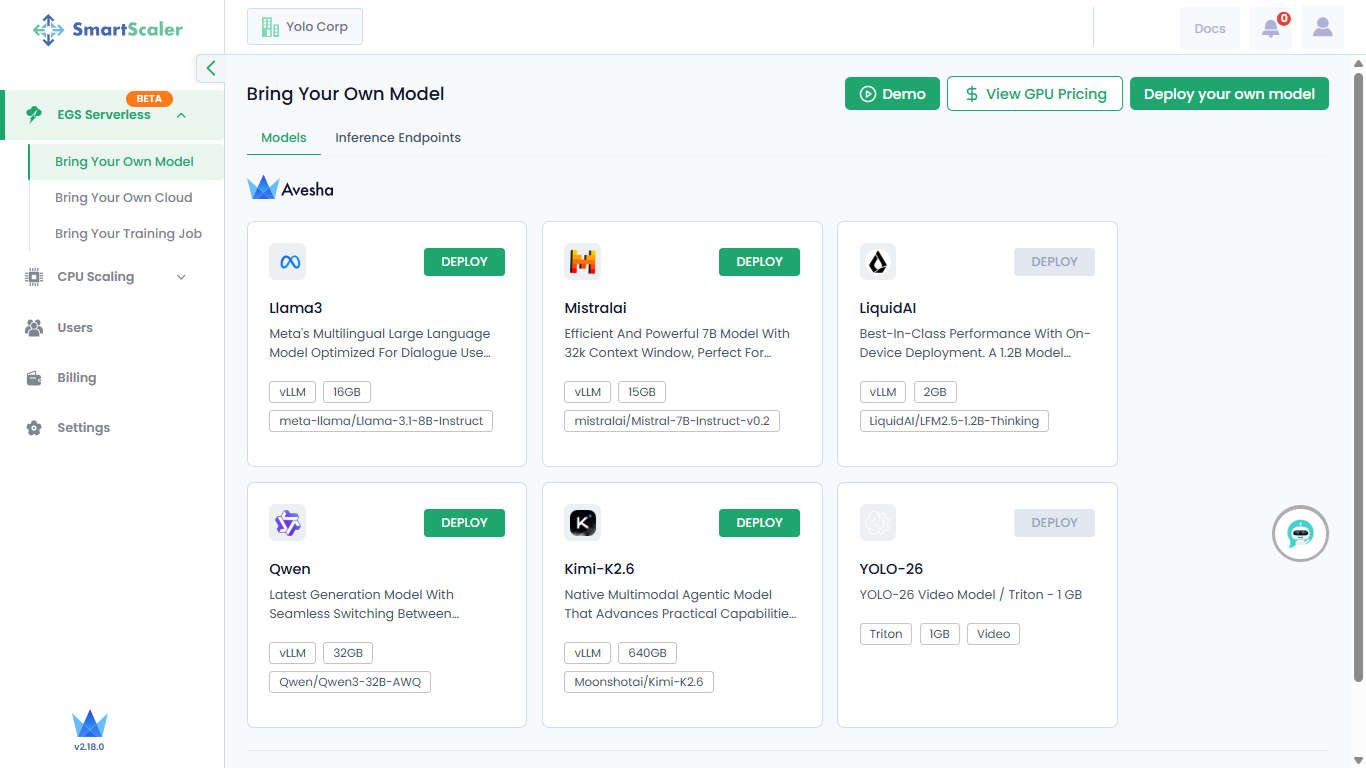Click the 2GB tag on LiquidAI card
This screenshot has height=768, width=1366.
[935, 392]
